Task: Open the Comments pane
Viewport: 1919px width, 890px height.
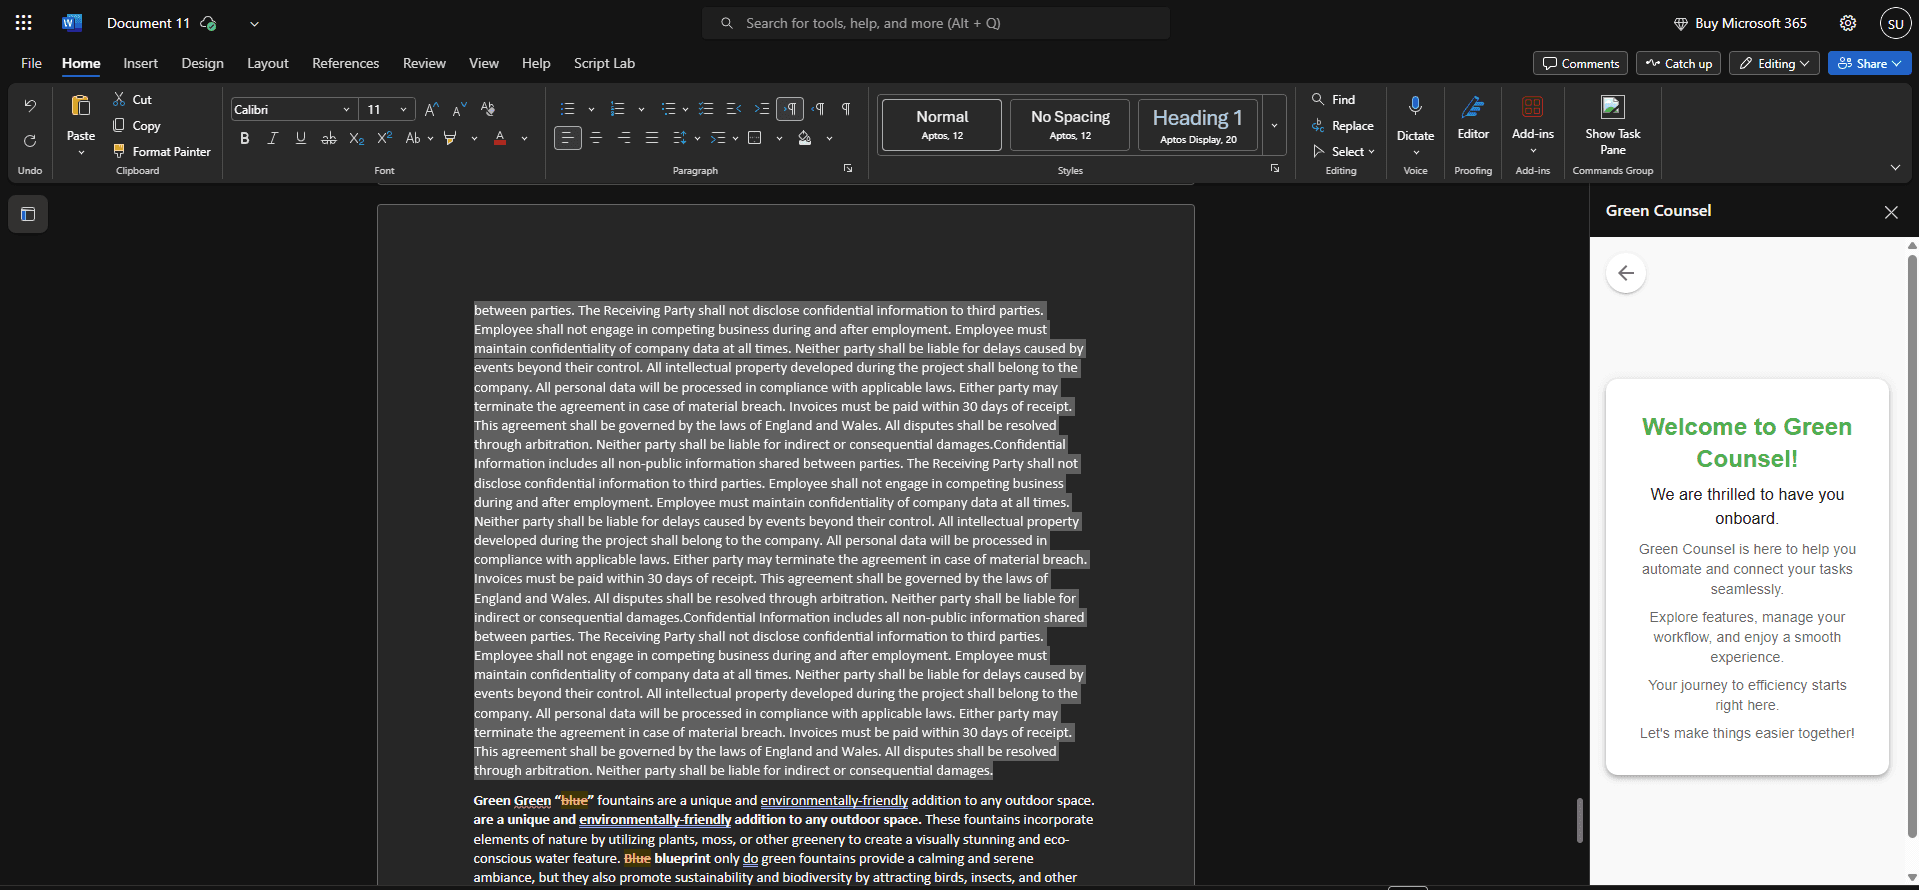Action: tap(1580, 64)
